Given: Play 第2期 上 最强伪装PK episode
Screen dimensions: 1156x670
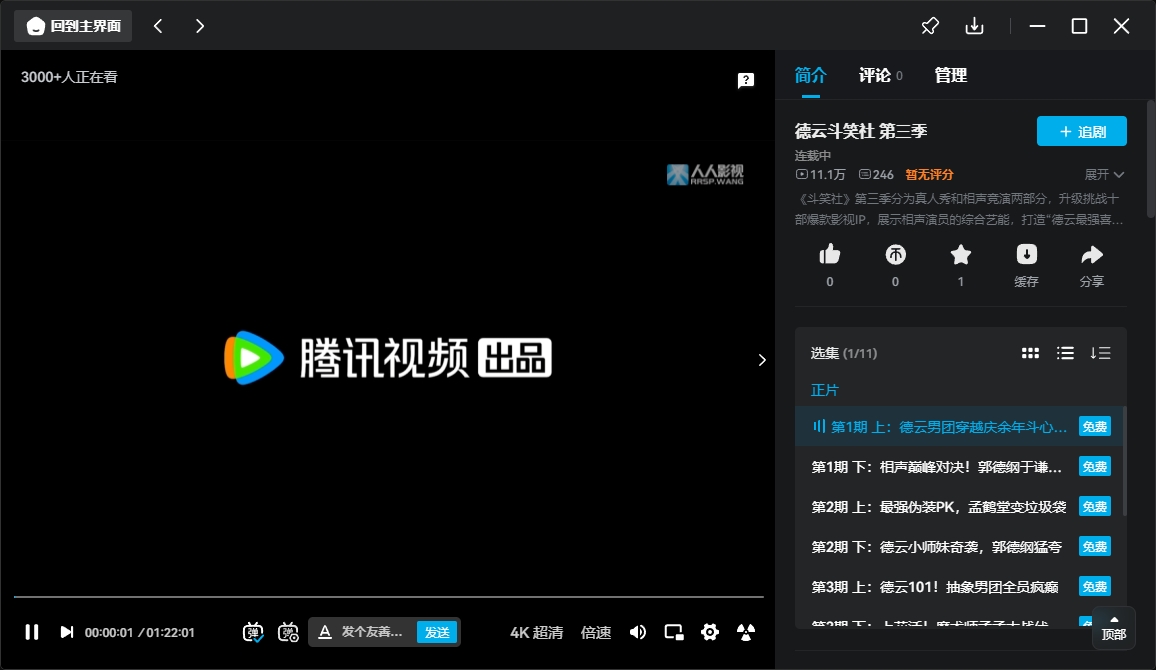Looking at the screenshot, I should pos(958,506).
